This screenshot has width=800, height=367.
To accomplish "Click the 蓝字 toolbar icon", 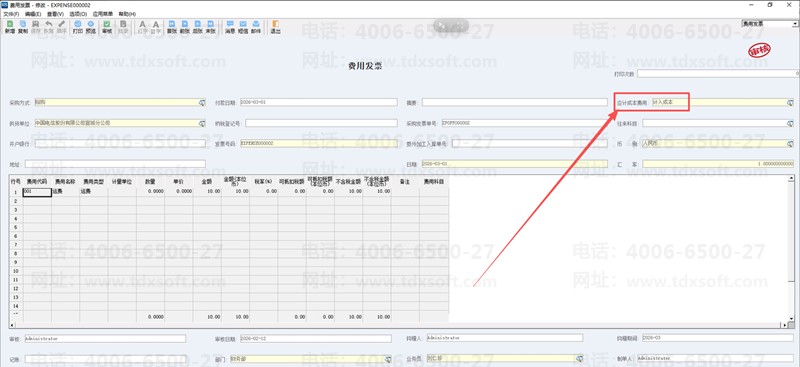I will point(156,27).
